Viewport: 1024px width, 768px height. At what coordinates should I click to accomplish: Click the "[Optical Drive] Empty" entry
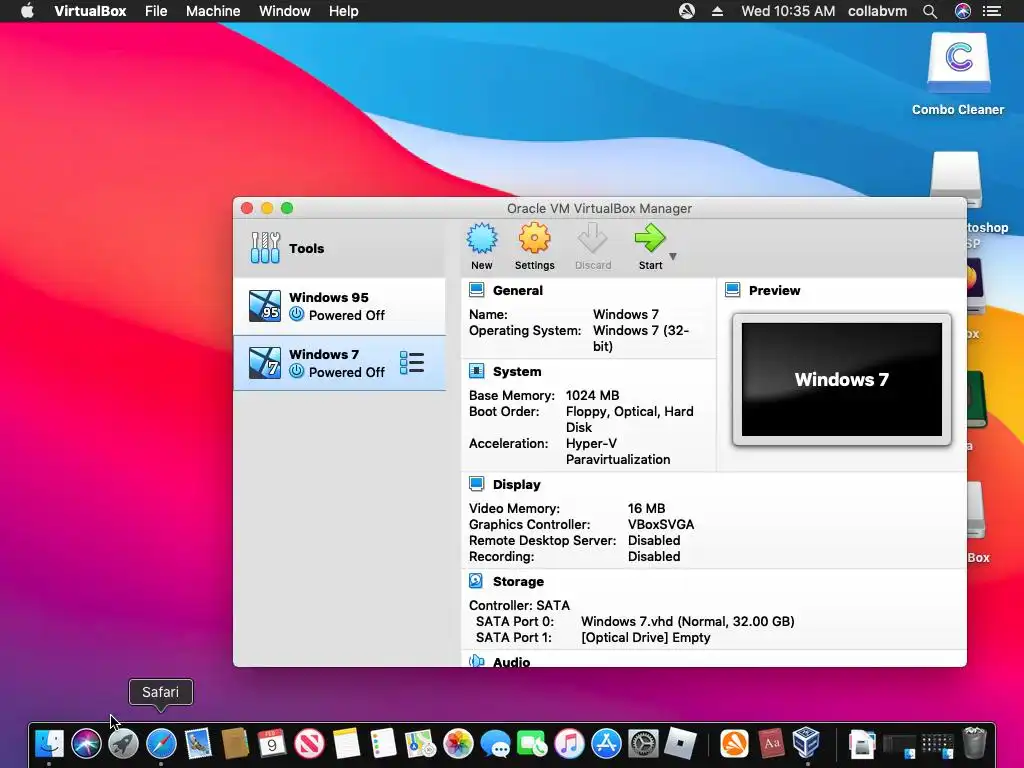pyautogui.click(x=645, y=637)
